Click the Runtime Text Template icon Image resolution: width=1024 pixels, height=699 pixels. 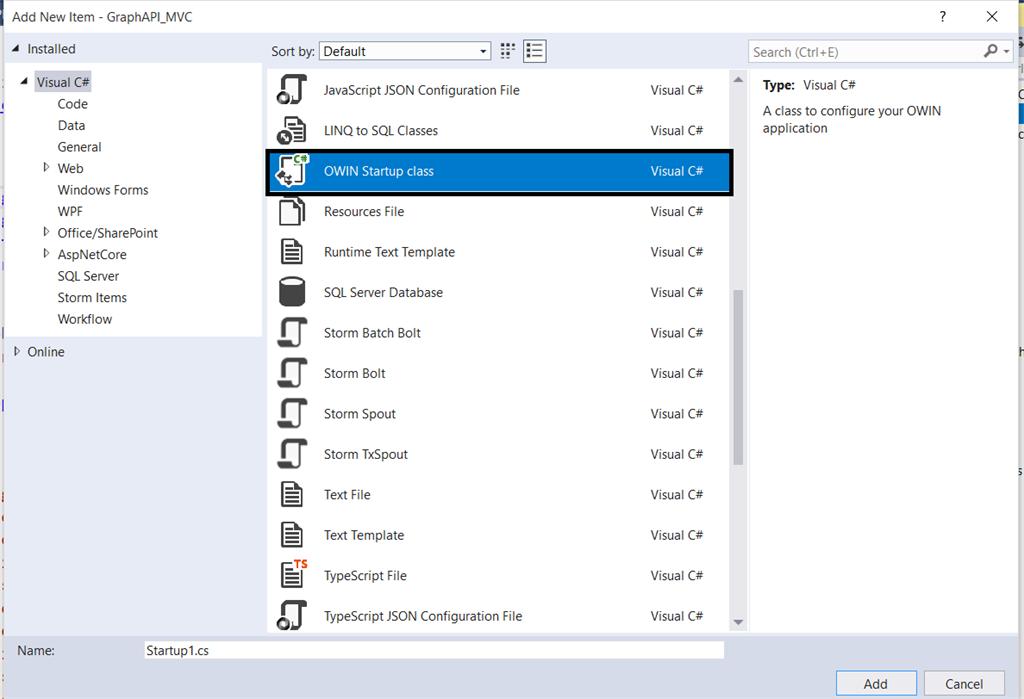click(x=292, y=251)
